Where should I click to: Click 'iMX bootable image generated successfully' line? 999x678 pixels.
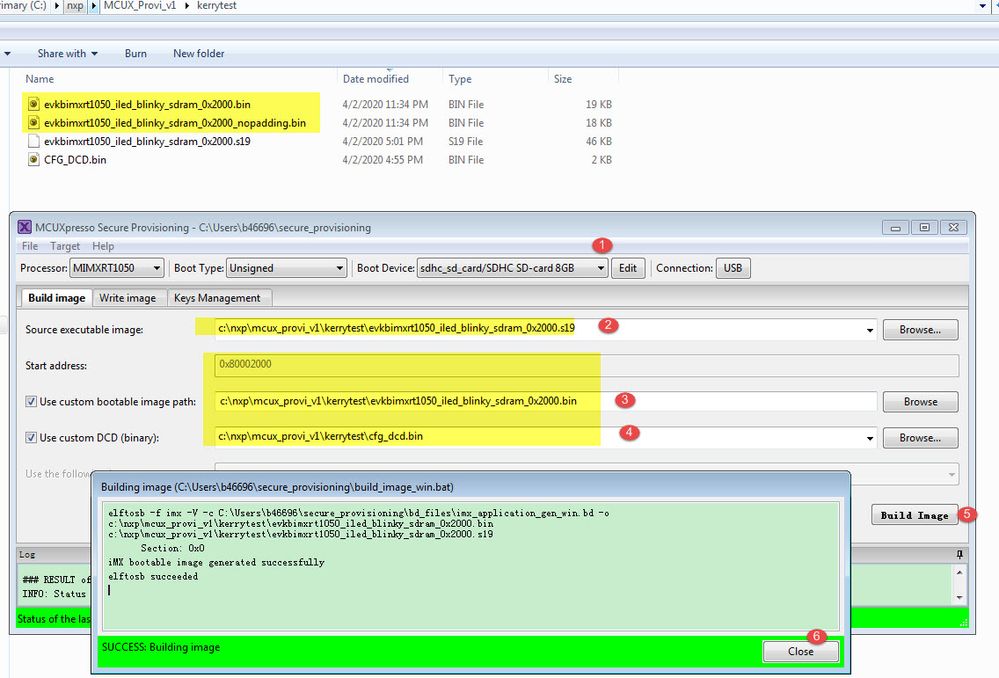click(216, 562)
